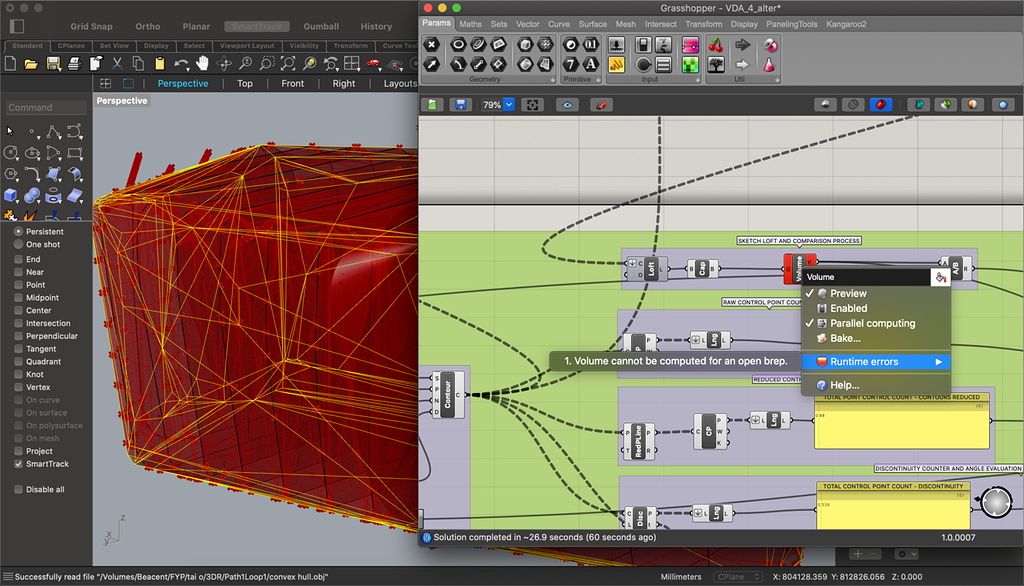Select the Contour component on canvas
Screen dimensions: 1024x586
tap(447, 393)
